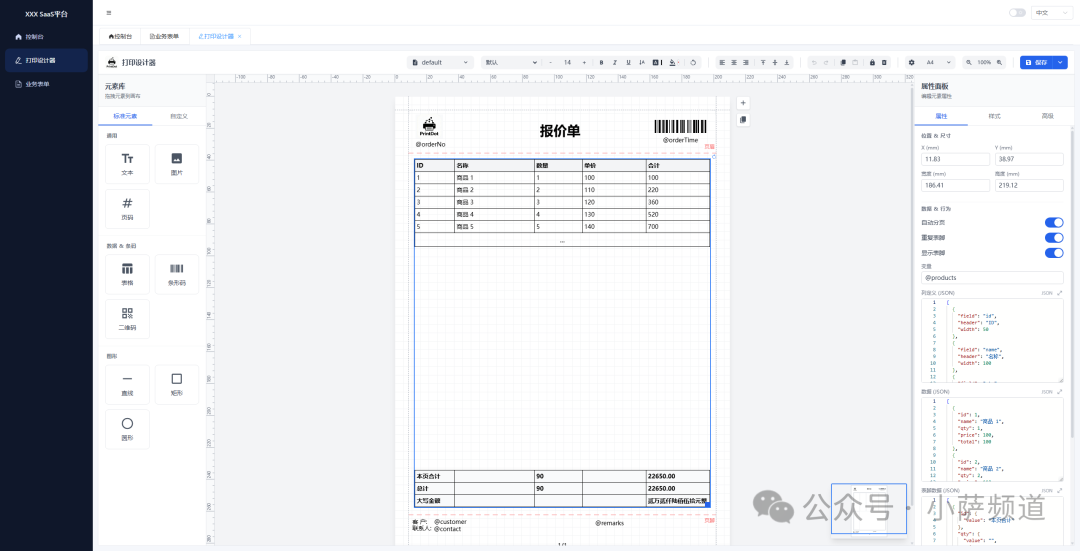Switch to the 高级 advanced tab
Viewport: 1080px width, 551px height.
pos(1047,116)
